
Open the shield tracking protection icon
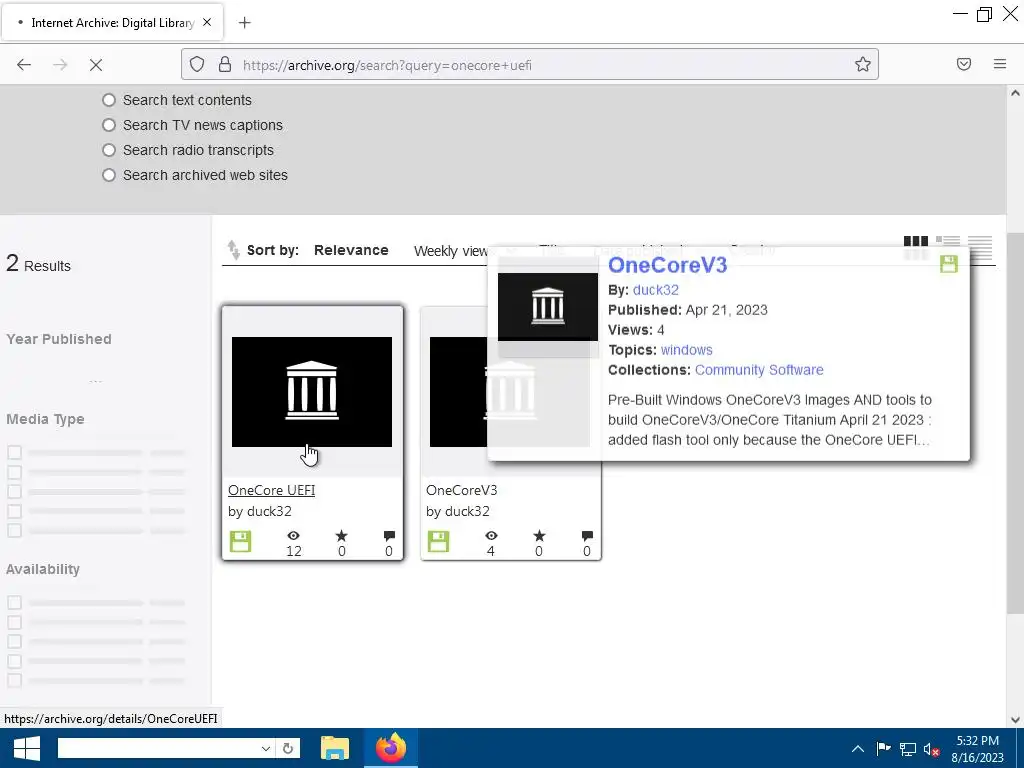[197, 64]
